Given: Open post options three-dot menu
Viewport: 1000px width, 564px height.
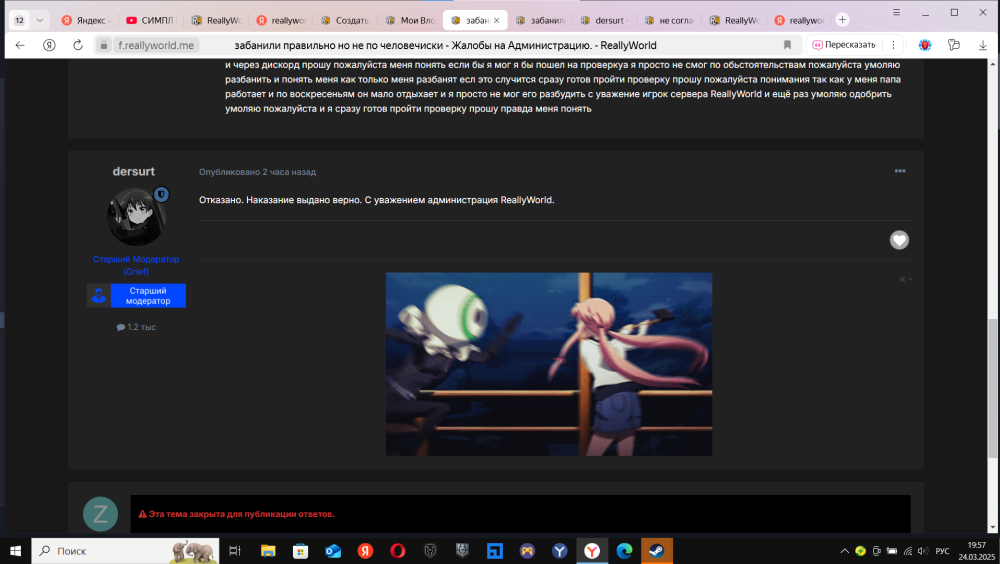Looking at the screenshot, I should pyautogui.click(x=900, y=171).
